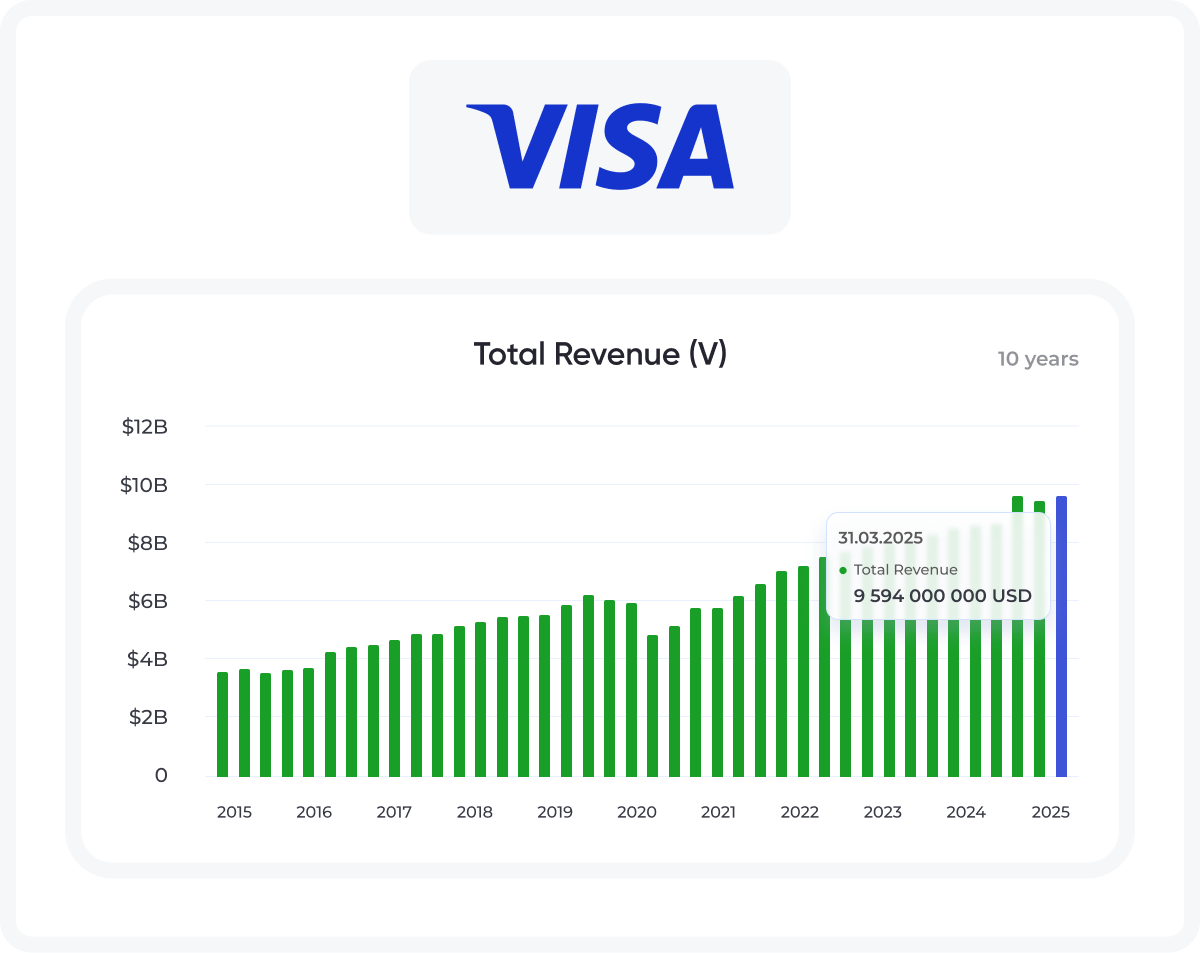Image resolution: width=1200 pixels, height=953 pixels.
Task: Select the tallest green bar left of the blue bar's neighbor
Action: [x=1017, y=636]
